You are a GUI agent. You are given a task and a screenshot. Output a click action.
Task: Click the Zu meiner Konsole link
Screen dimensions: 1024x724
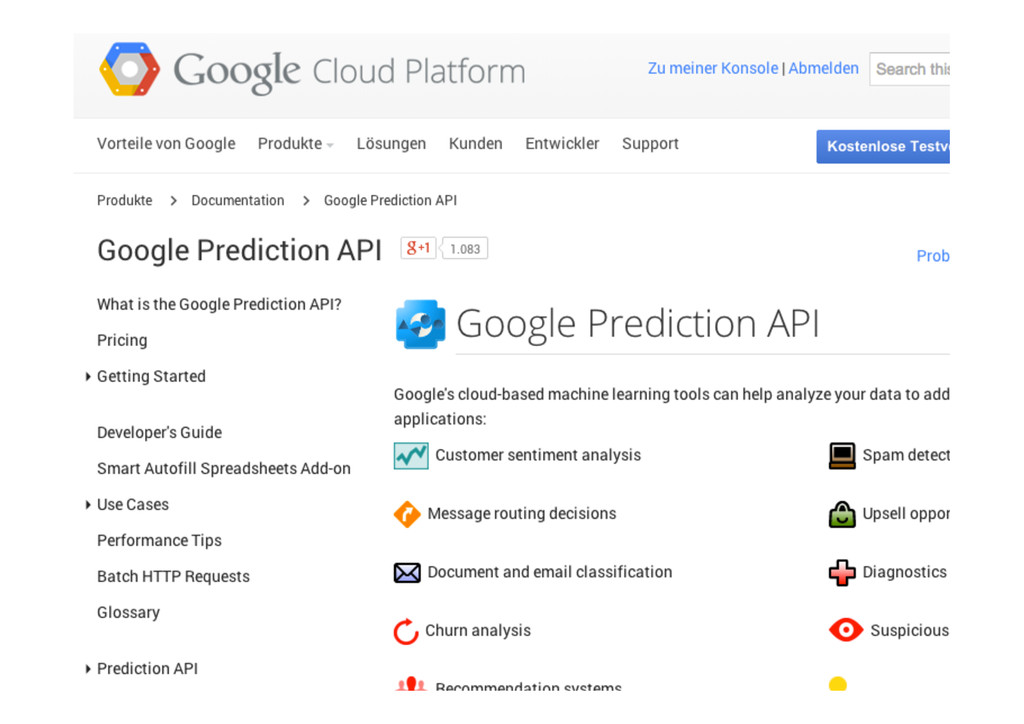[x=712, y=69]
